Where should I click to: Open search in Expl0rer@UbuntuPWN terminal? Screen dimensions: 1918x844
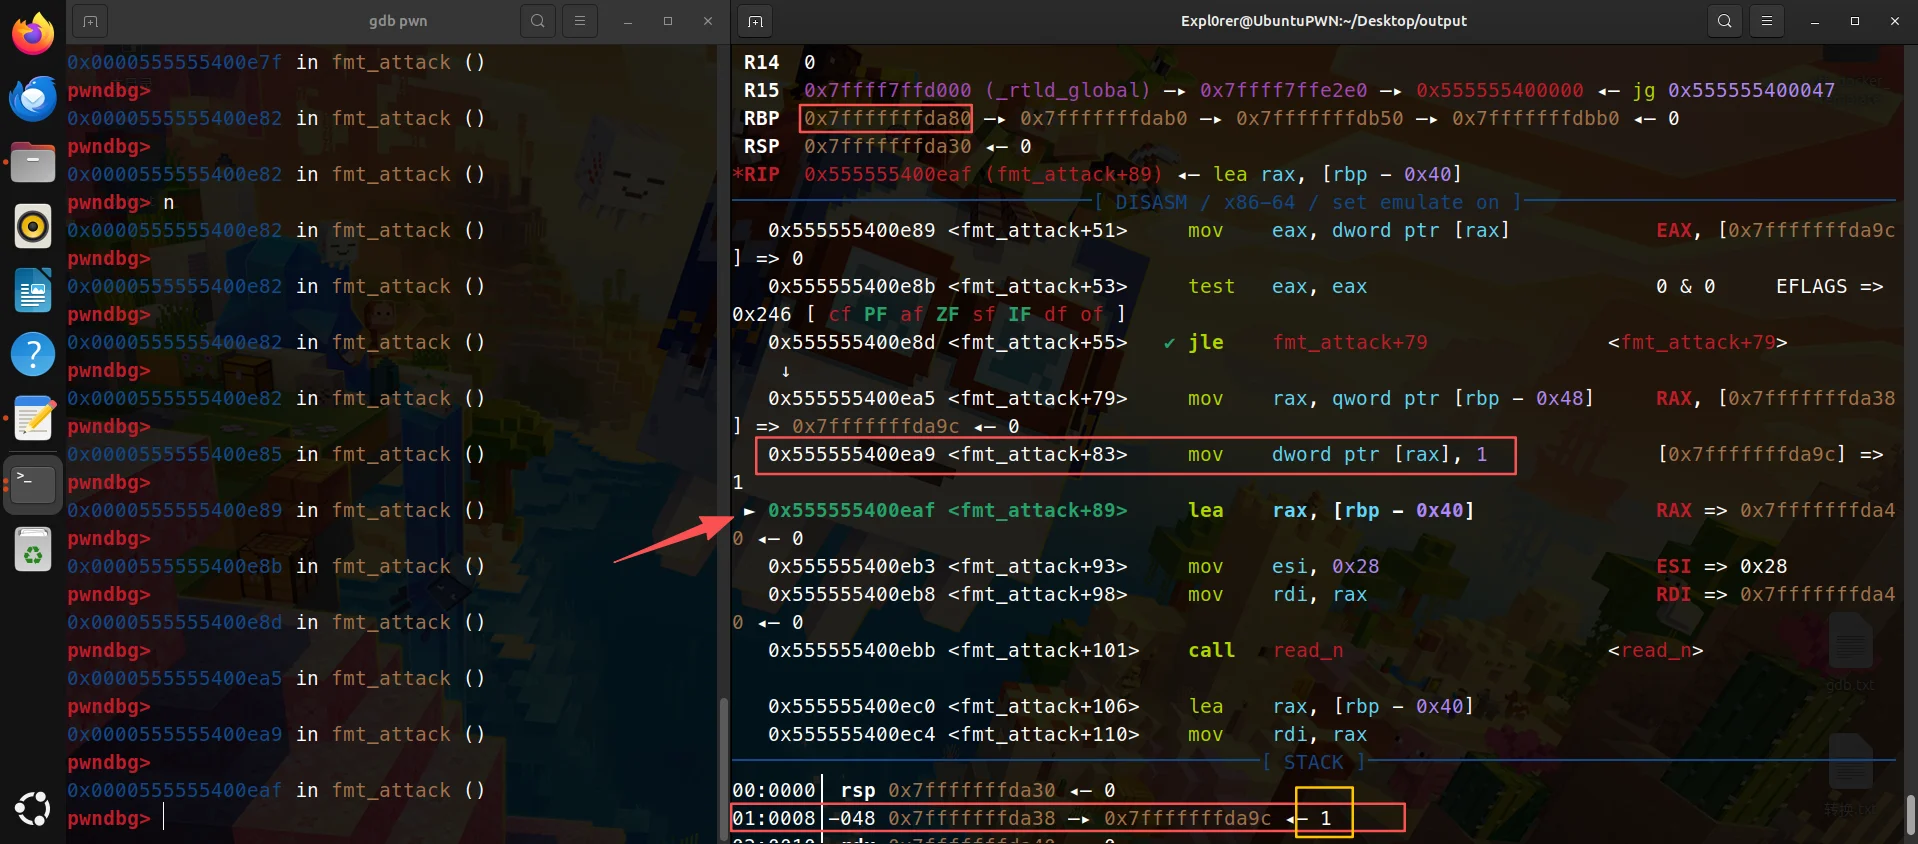(x=1725, y=21)
